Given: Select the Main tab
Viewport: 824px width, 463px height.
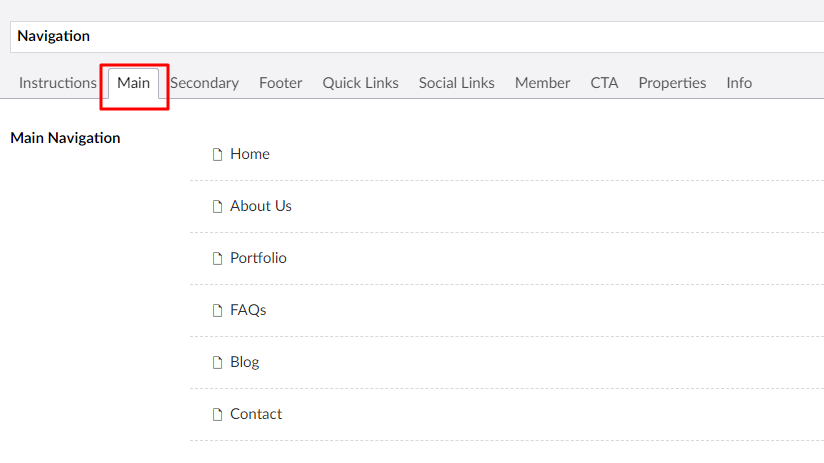Looking at the screenshot, I should click(133, 83).
